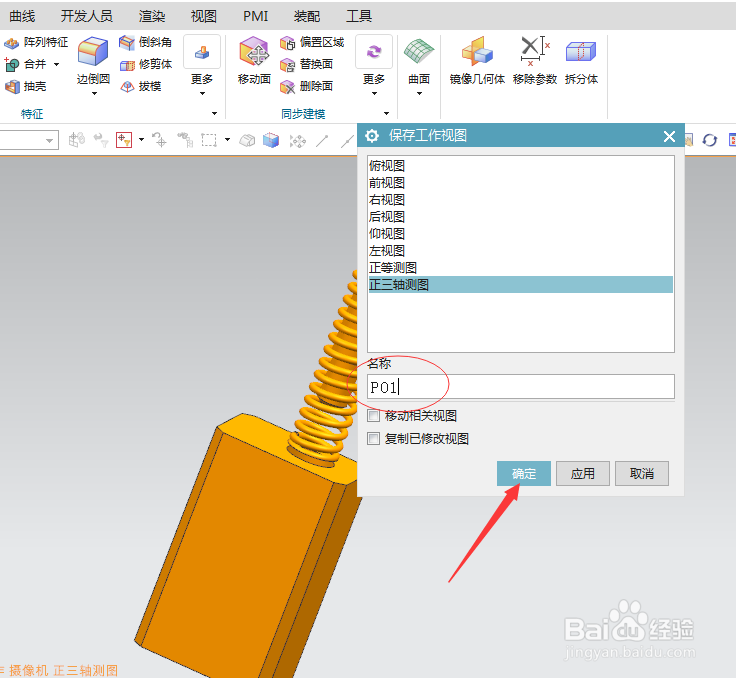The height and width of the screenshot is (678, 736).
Task: Select the Mirror Geometry (镜像几何体) tool
Action: (x=477, y=60)
